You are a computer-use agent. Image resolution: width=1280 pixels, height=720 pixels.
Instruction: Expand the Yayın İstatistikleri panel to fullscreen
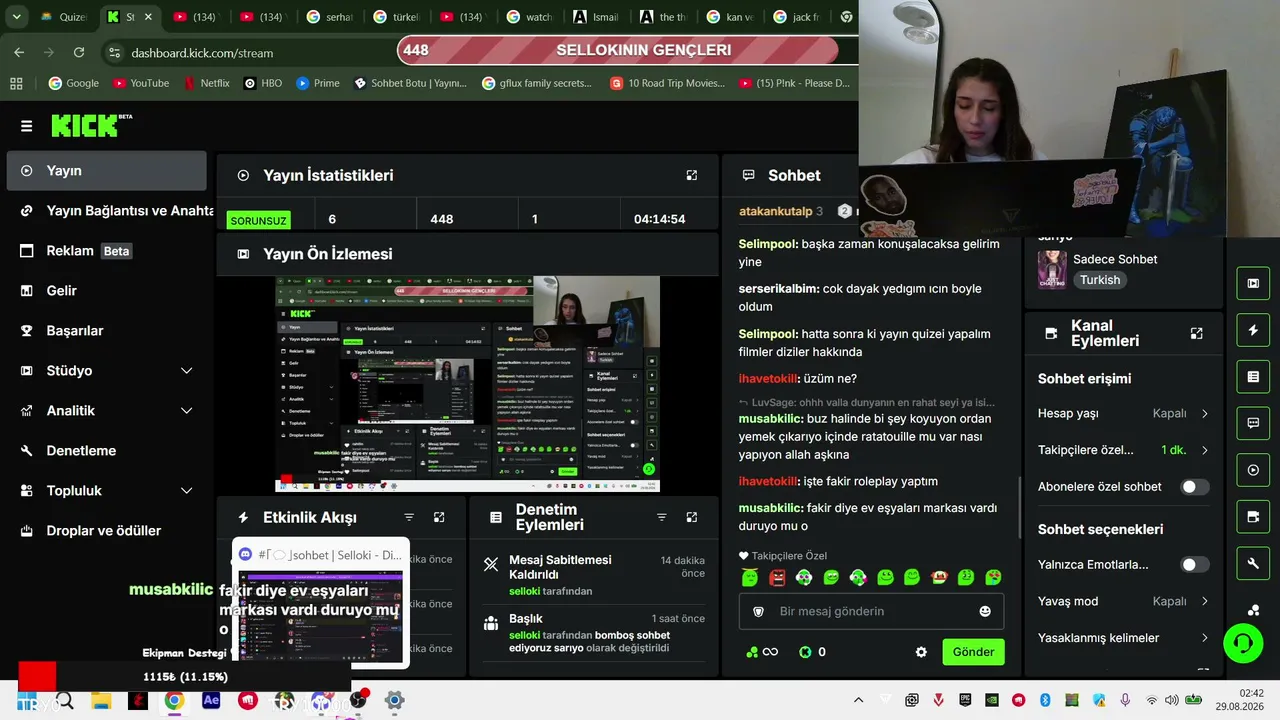(x=691, y=175)
